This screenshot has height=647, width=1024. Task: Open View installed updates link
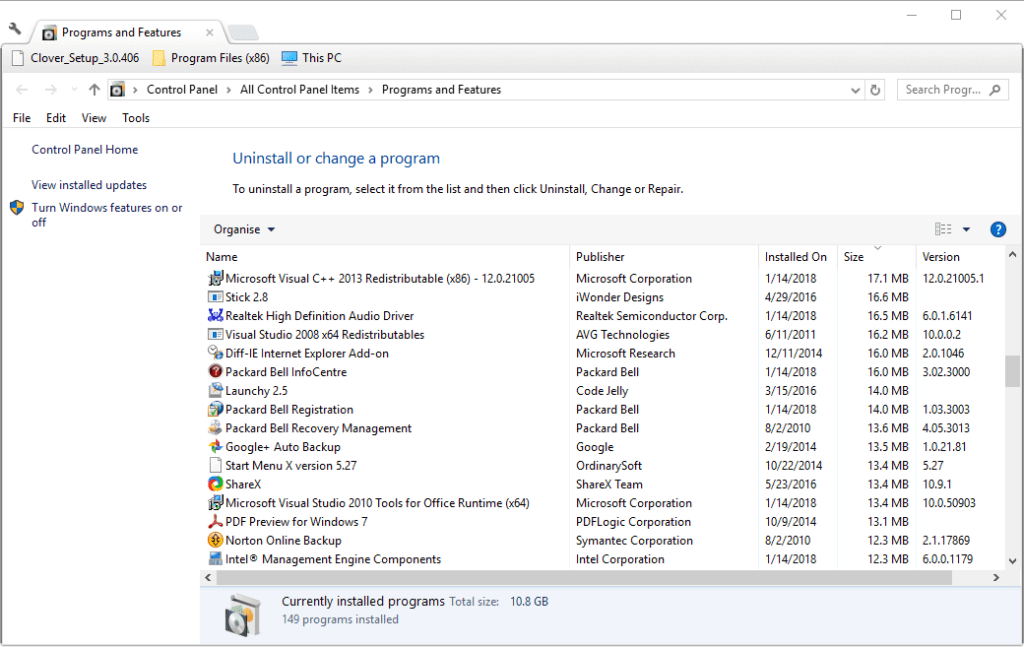pyautogui.click(x=89, y=185)
